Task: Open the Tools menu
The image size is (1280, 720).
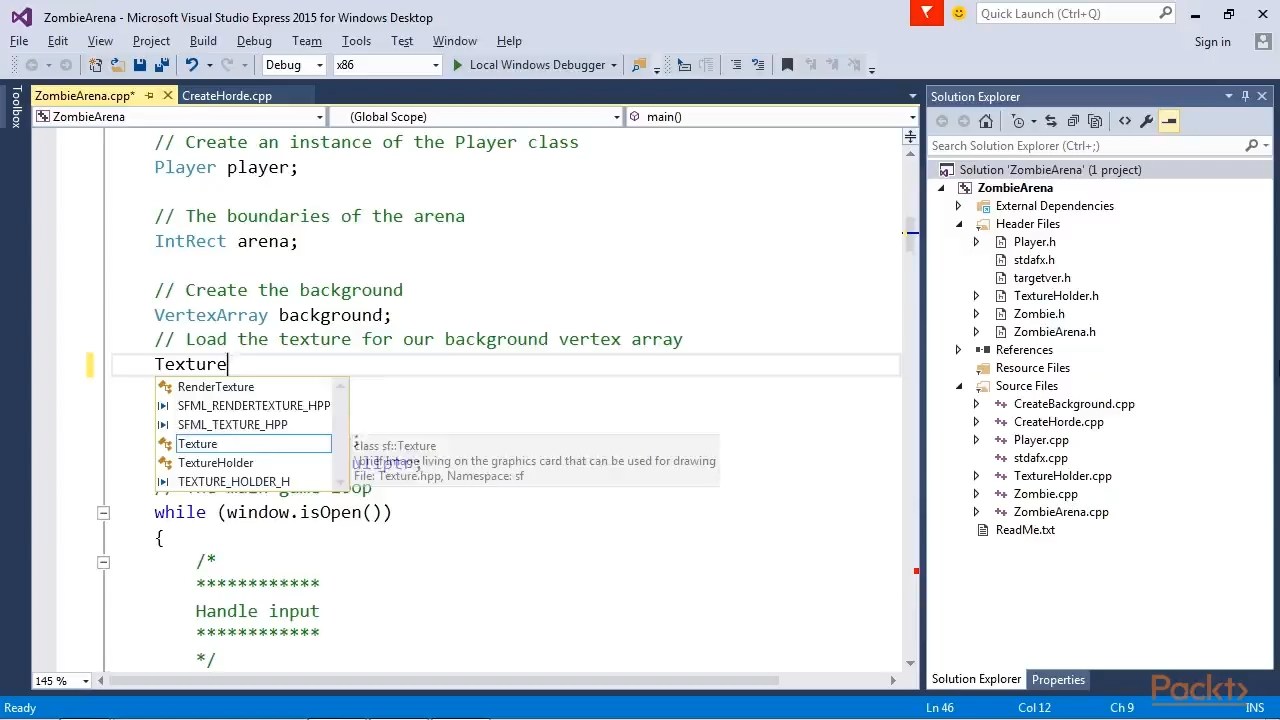Action: pos(356,41)
